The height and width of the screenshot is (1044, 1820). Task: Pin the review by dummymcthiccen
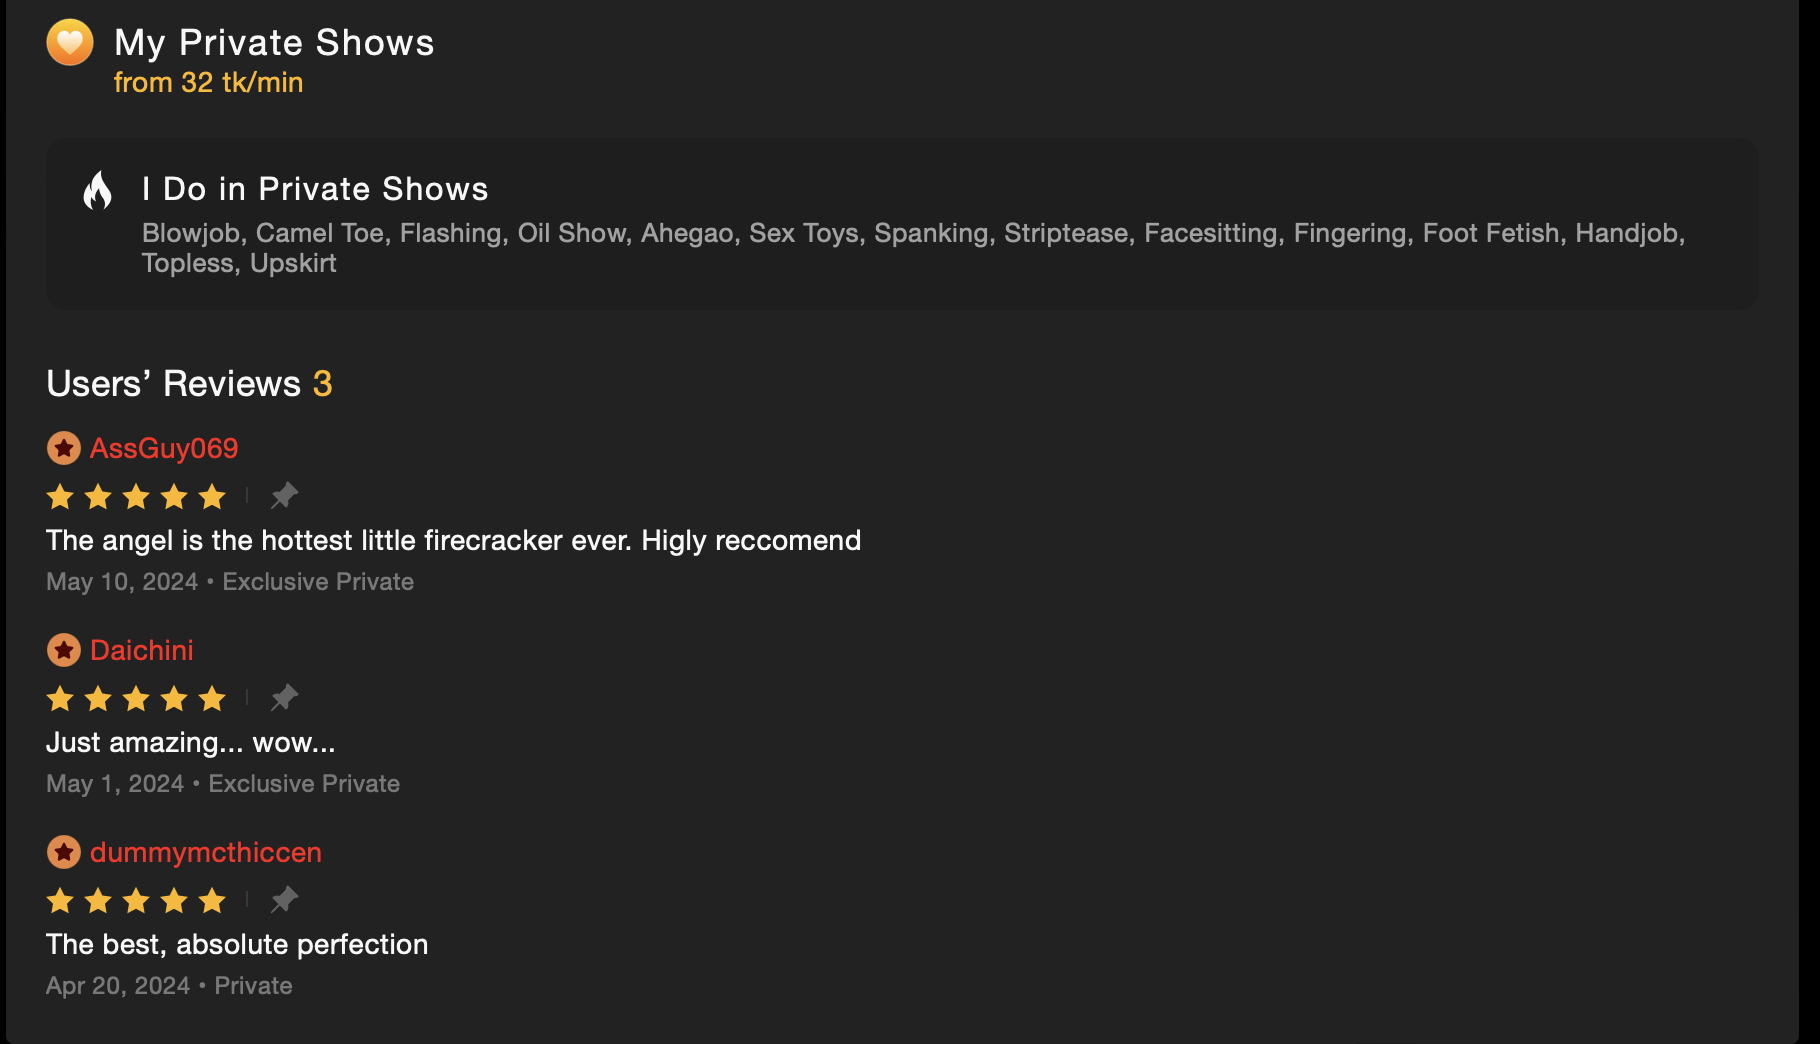coord(284,900)
